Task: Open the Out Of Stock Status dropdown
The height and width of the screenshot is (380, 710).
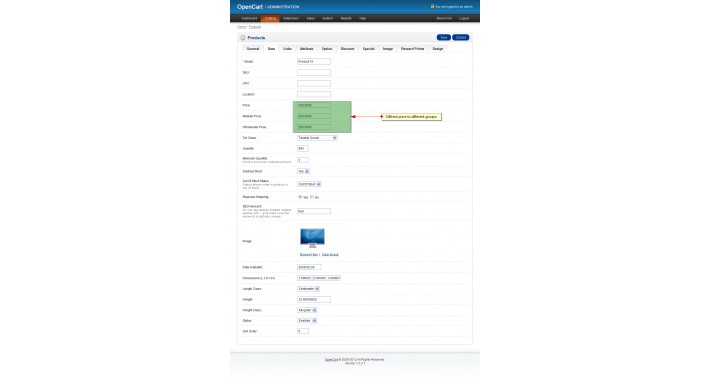Action: tap(309, 184)
